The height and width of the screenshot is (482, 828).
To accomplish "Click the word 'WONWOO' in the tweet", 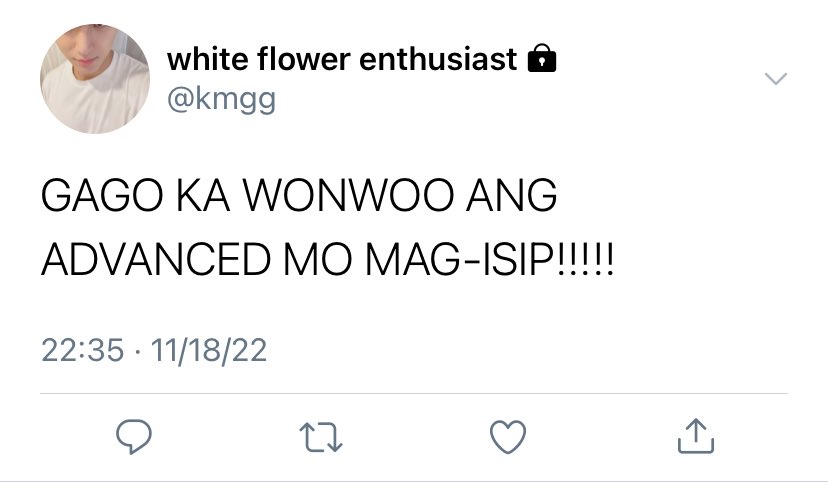I will (348, 195).
